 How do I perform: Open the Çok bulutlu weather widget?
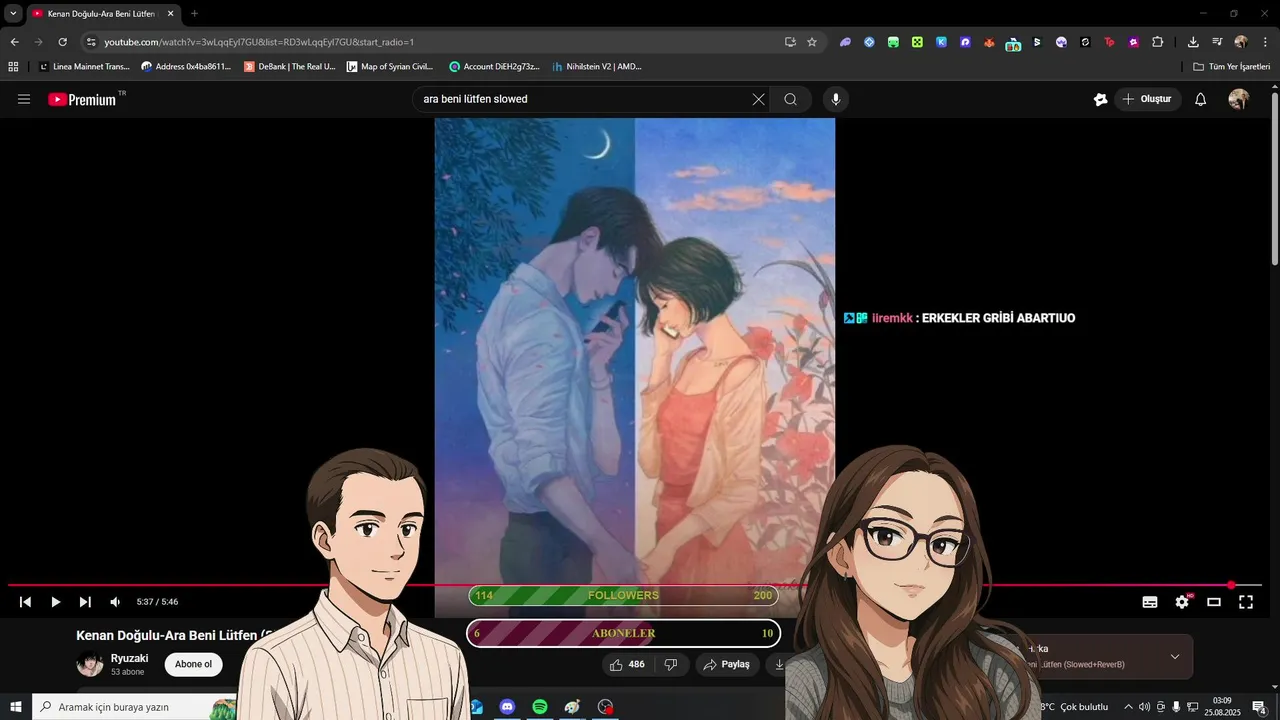[1074, 707]
